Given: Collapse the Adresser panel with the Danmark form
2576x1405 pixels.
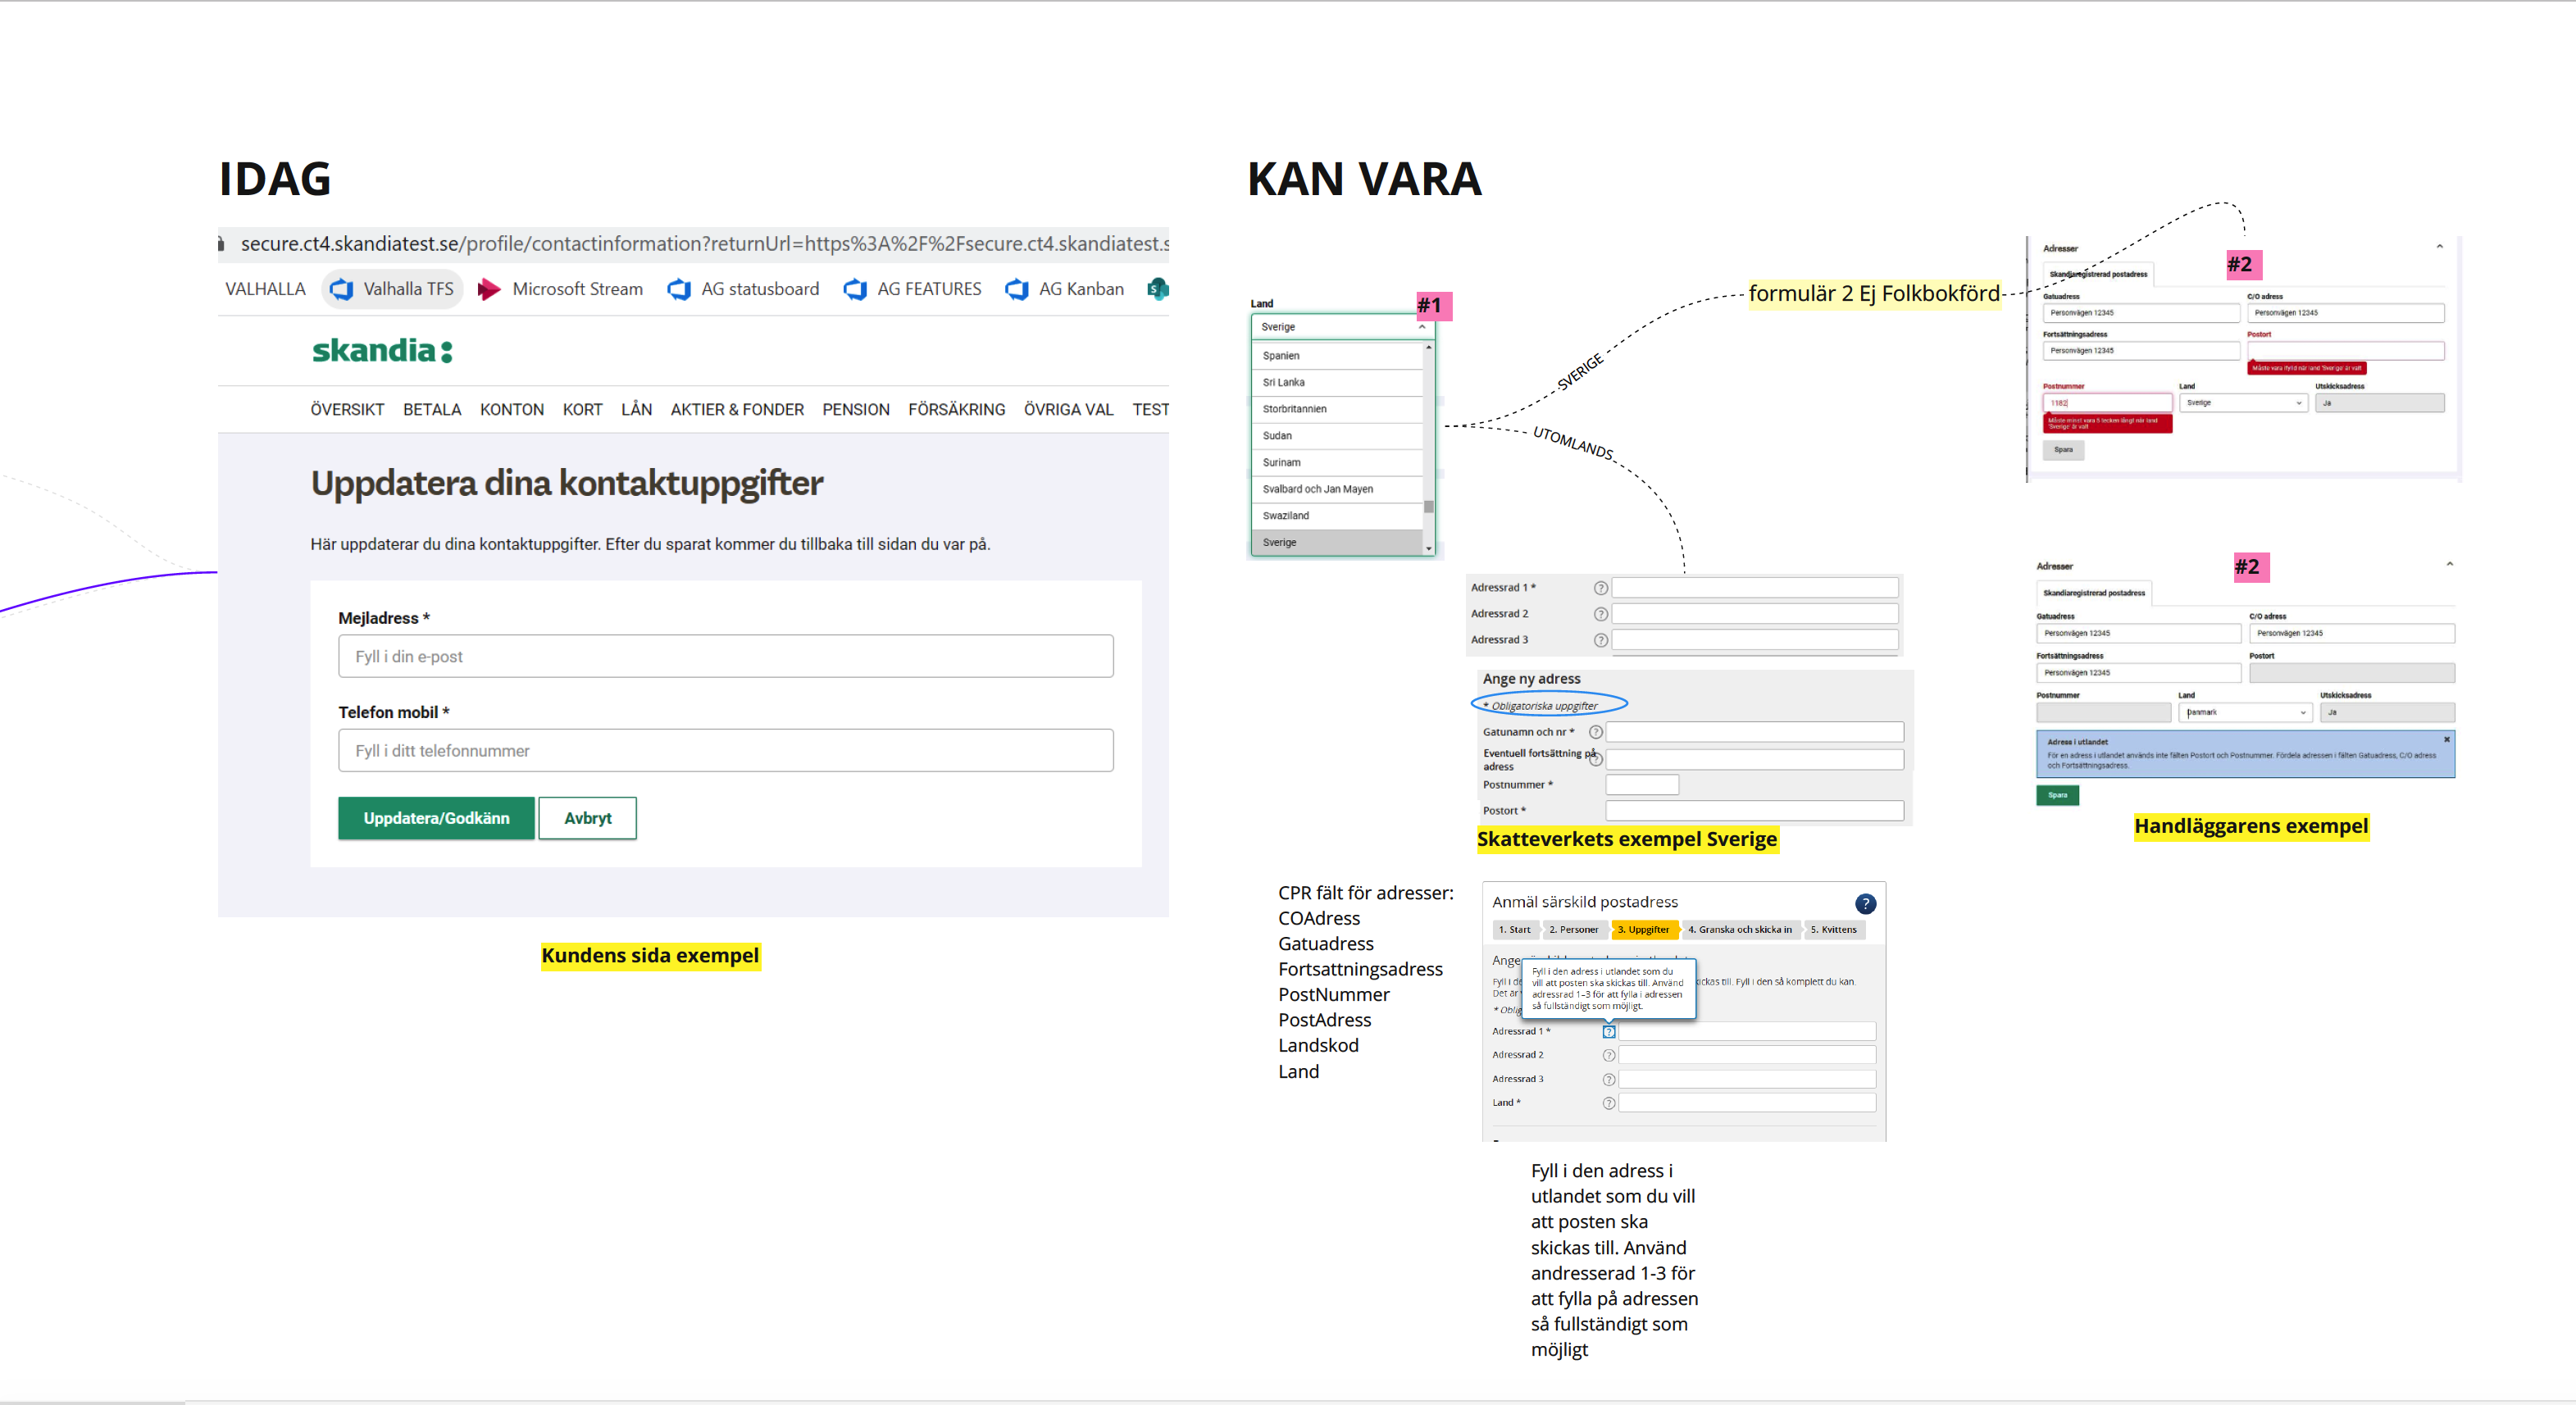Looking at the screenshot, I should click(2449, 564).
